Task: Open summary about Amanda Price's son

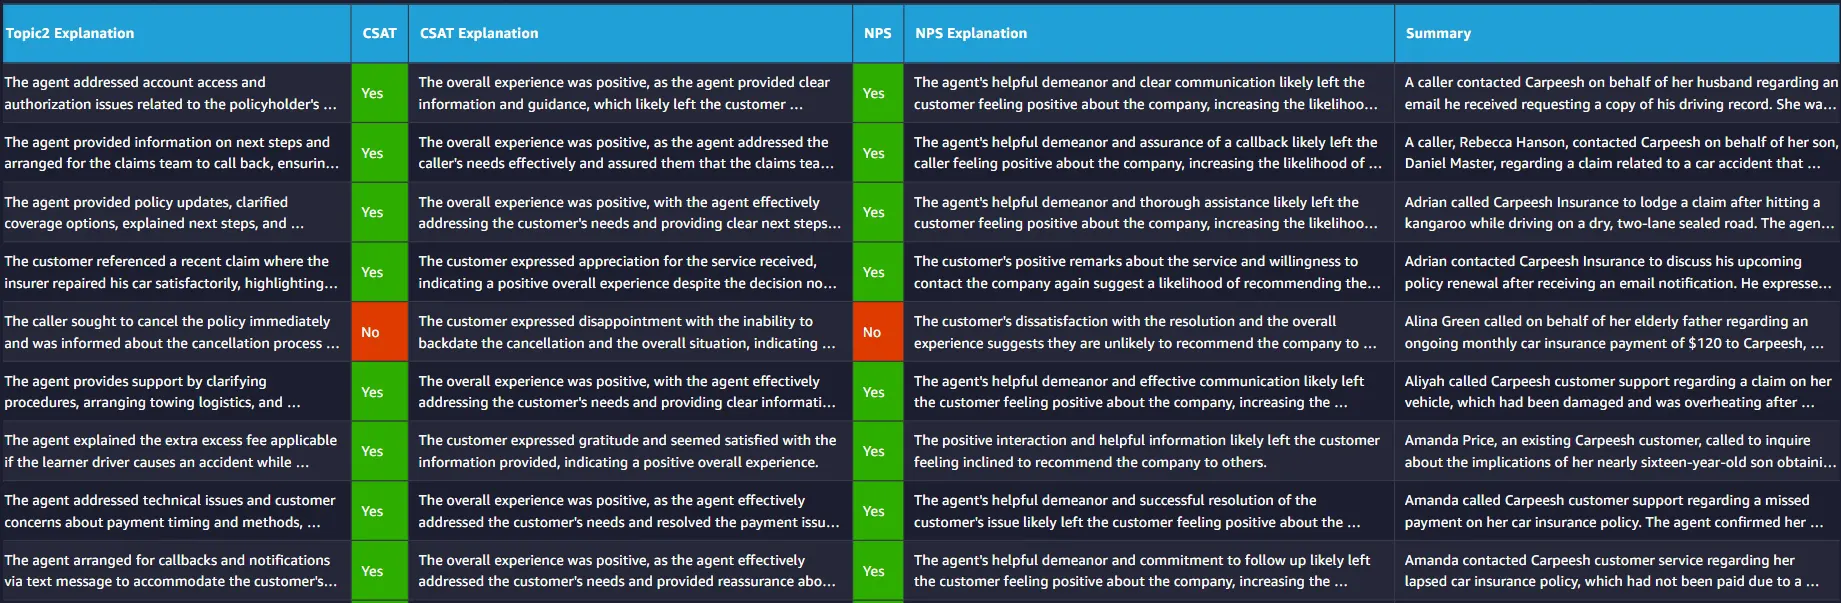Action: [x=1618, y=451]
